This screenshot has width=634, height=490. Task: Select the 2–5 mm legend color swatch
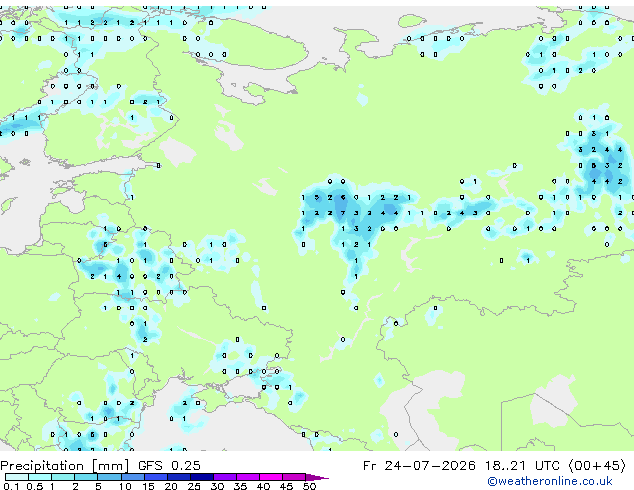[86, 477]
